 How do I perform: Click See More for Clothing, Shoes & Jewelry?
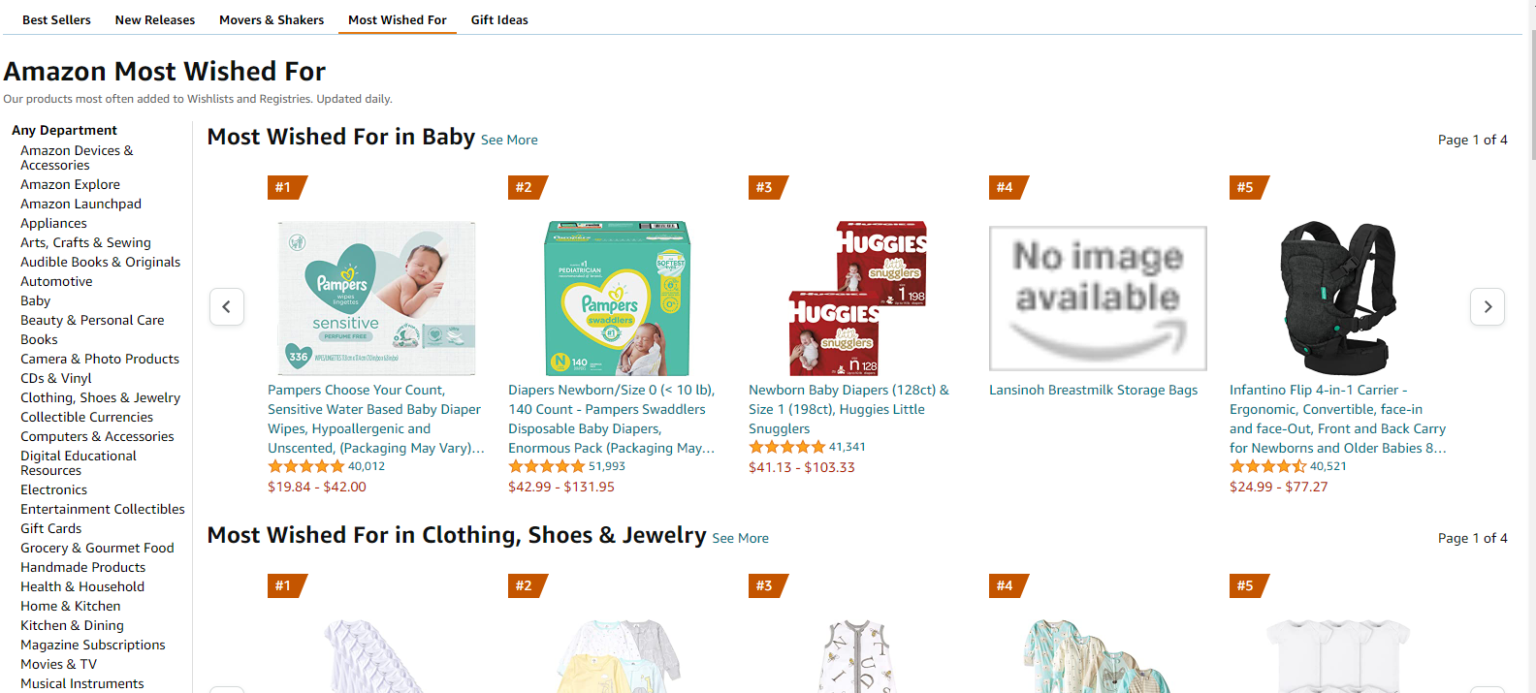(740, 538)
